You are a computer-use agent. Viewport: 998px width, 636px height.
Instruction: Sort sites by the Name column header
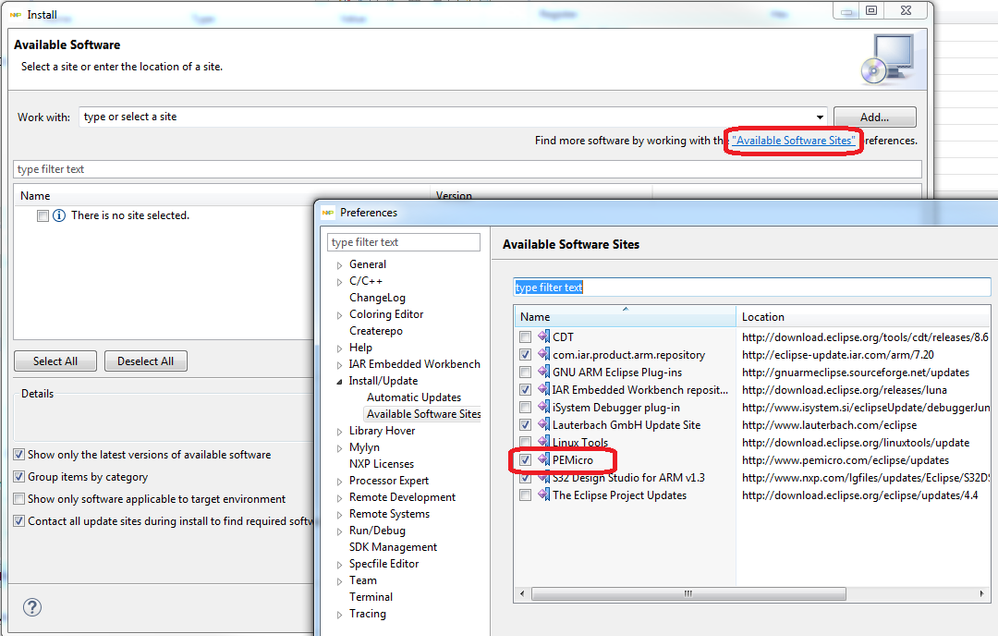(x=625, y=316)
